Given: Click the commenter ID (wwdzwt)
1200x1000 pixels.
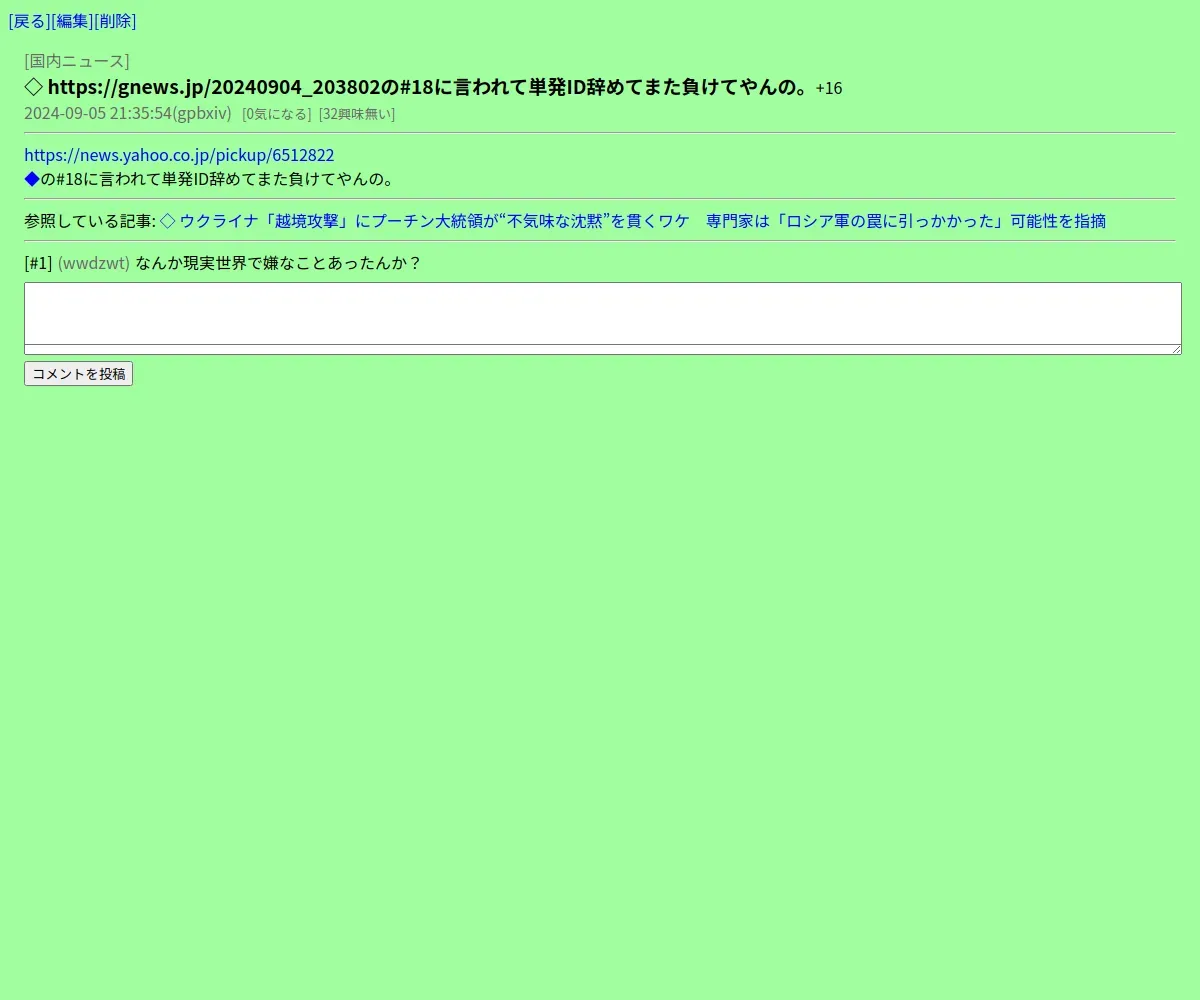Looking at the screenshot, I should [94, 263].
